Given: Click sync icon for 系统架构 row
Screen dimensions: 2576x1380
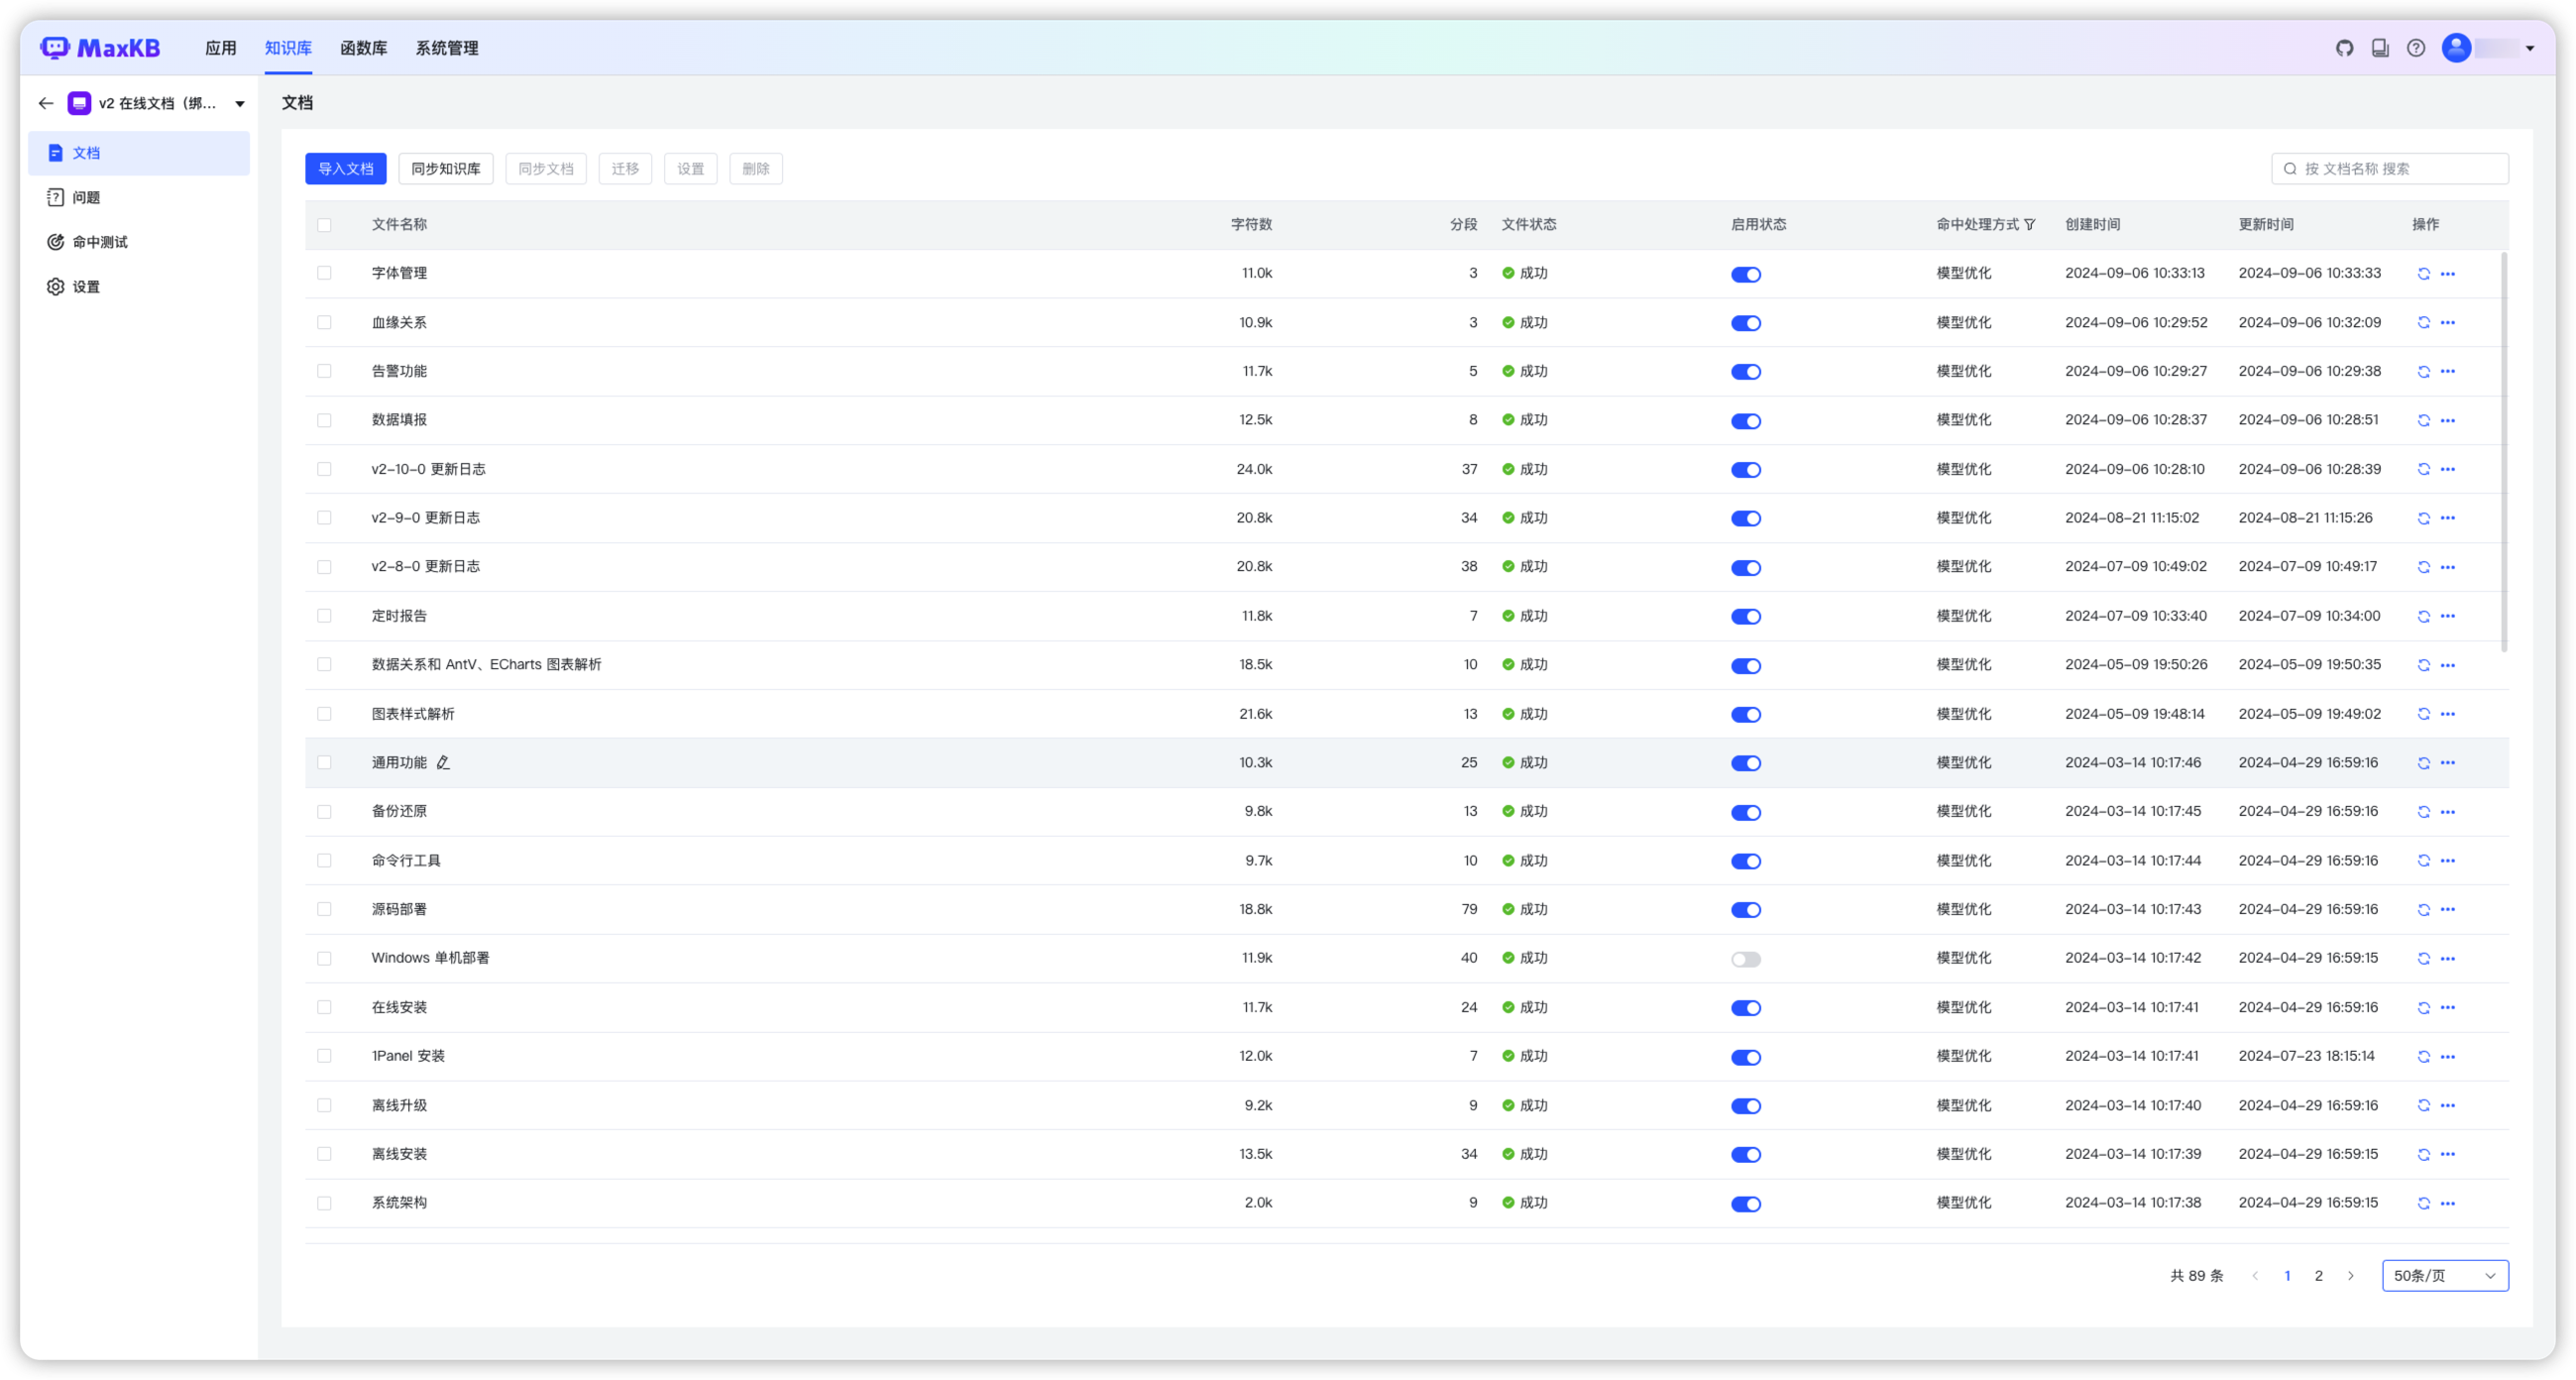Looking at the screenshot, I should (x=2423, y=1204).
